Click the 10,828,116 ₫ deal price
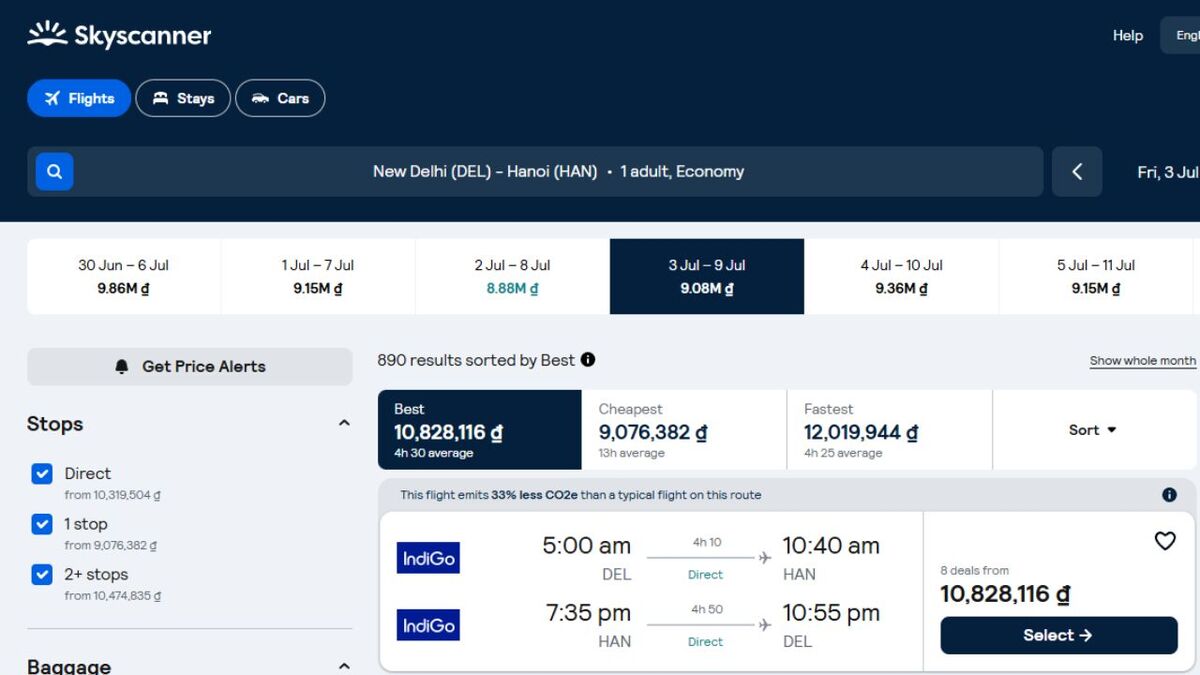The width and height of the screenshot is (1200, 675). click(x=1005, y=594)
